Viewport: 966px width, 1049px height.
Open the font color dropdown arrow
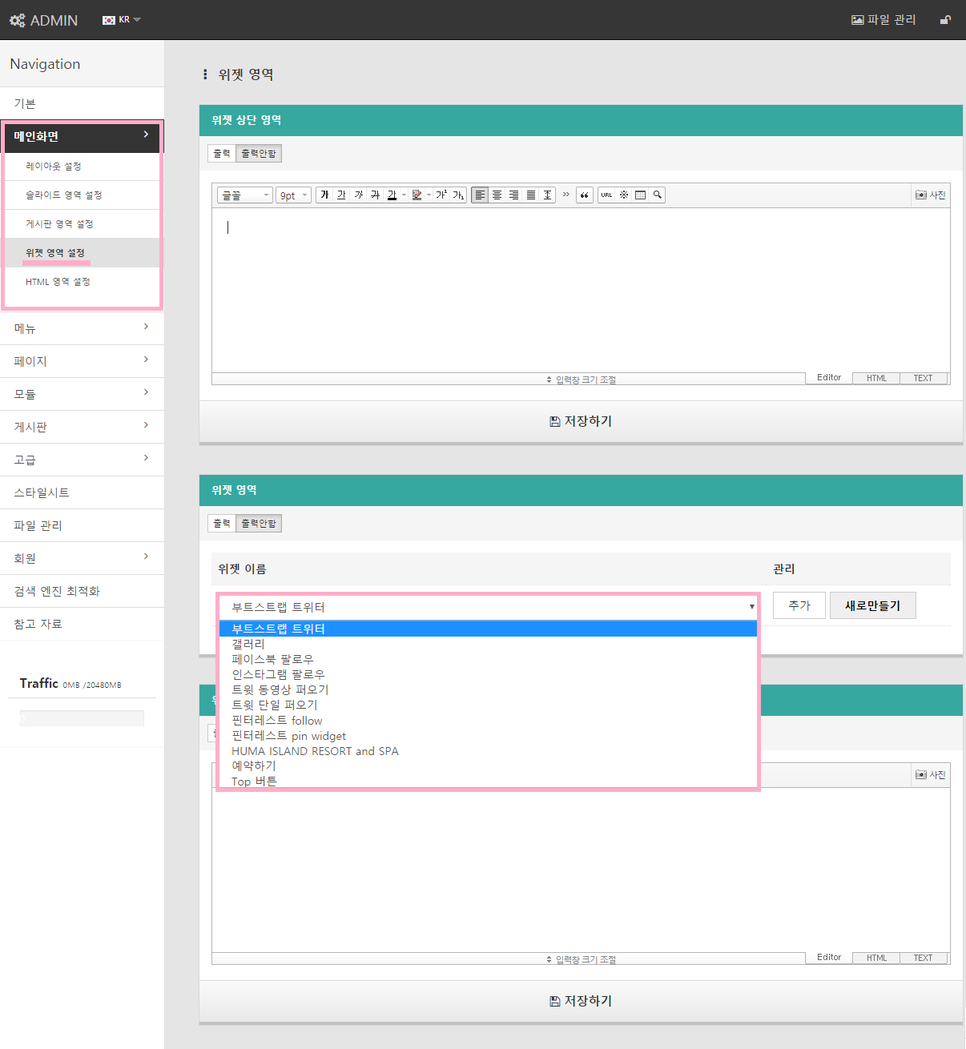click(404, 195)
